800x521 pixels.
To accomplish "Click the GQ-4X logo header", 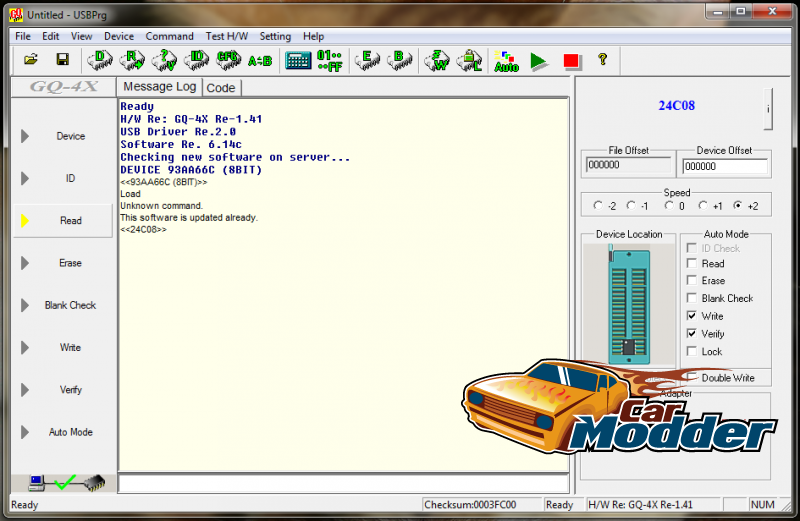I will (63, 87).
